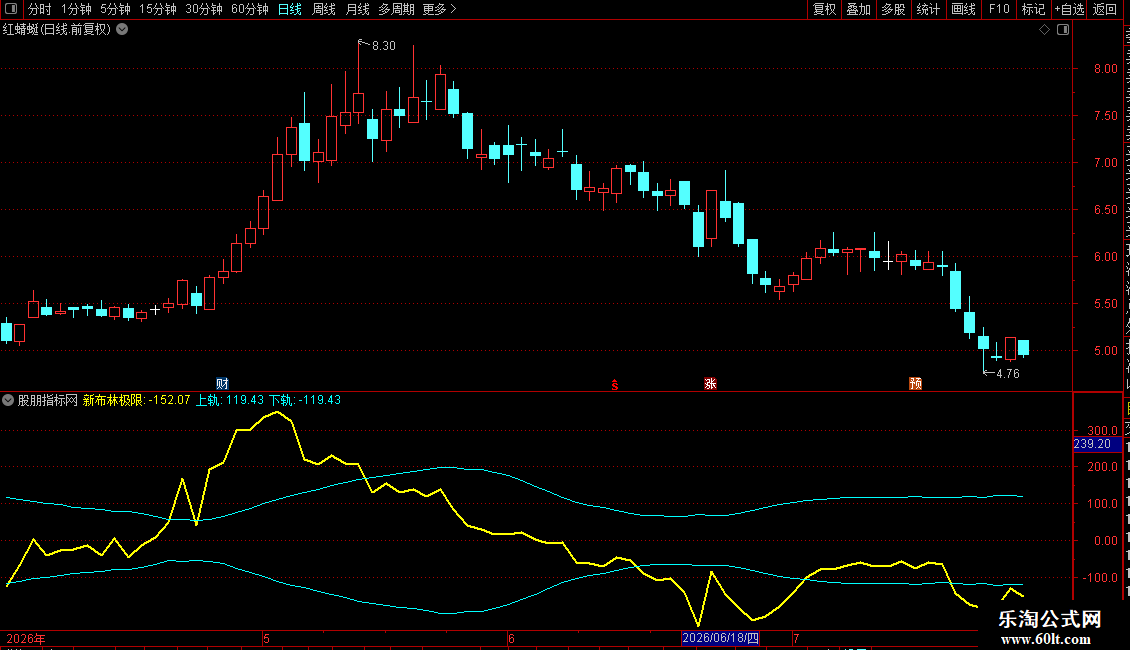Select the 1分钟 period
This screenshot has height=650, width=1130.
(x=76, y=9)
